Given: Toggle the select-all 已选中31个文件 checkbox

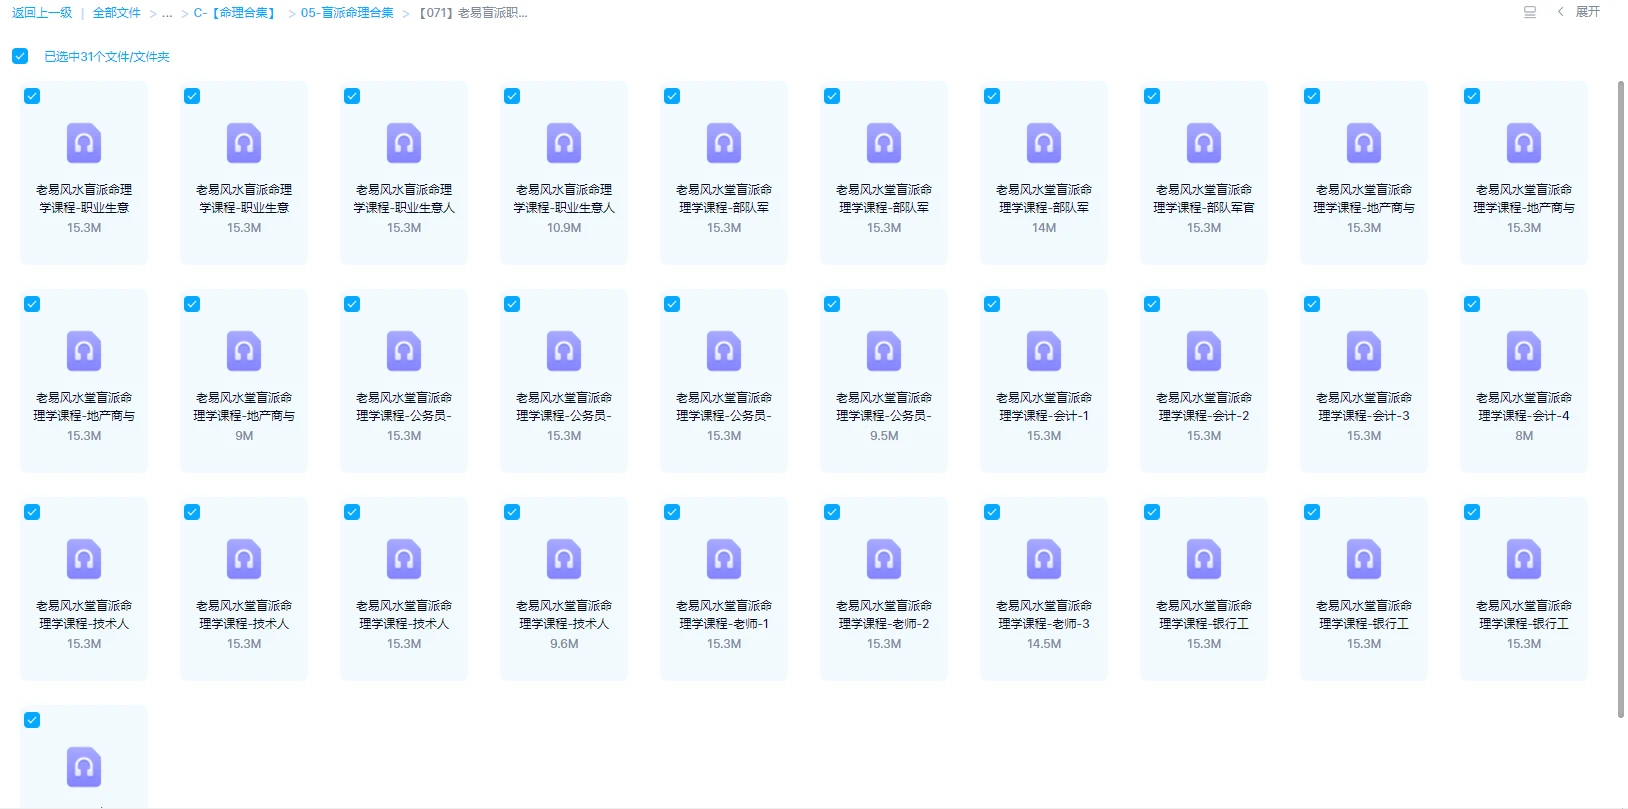Looking at the screenshot, I should coord(20,56).
